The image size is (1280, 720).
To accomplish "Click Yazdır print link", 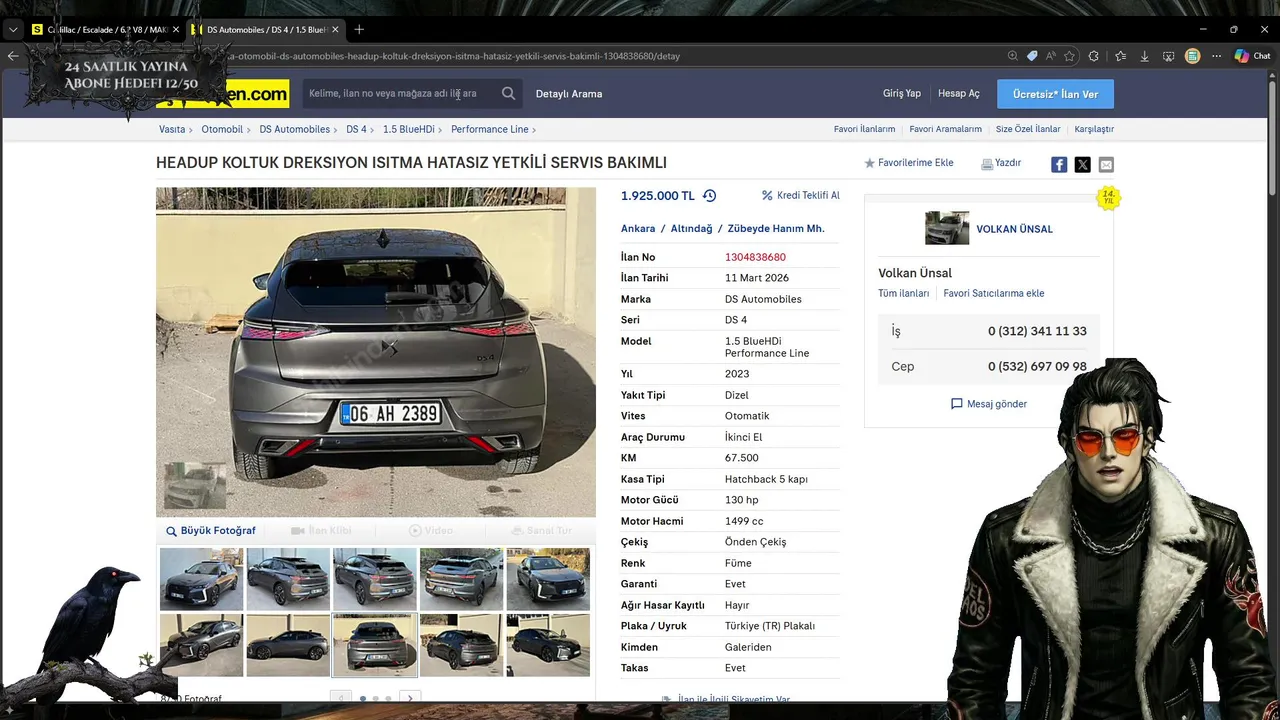I will (x=1001, y=163).
